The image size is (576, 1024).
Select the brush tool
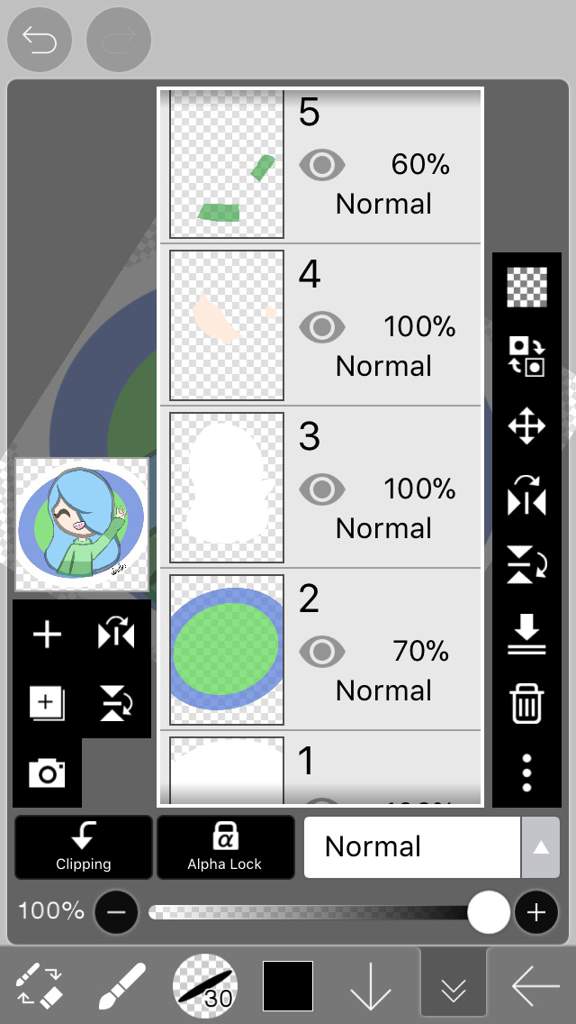tap(121, 986)
